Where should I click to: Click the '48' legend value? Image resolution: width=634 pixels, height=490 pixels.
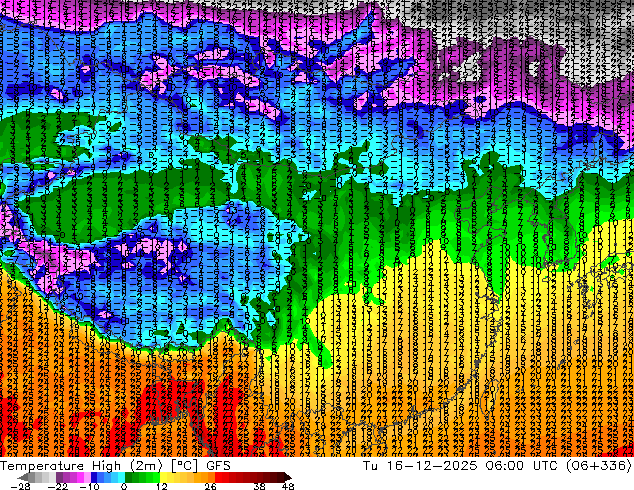(288, 486)
